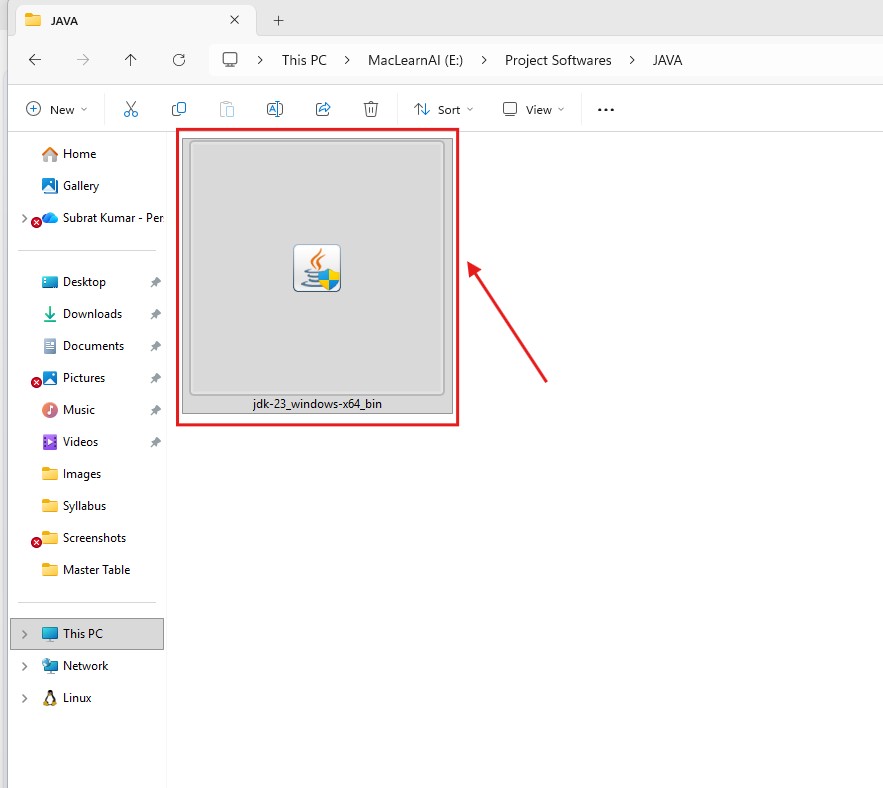The image size is (883, 788).
Task: Open the See more options menu
Action: pyautogui.click(x=605, y=110)
